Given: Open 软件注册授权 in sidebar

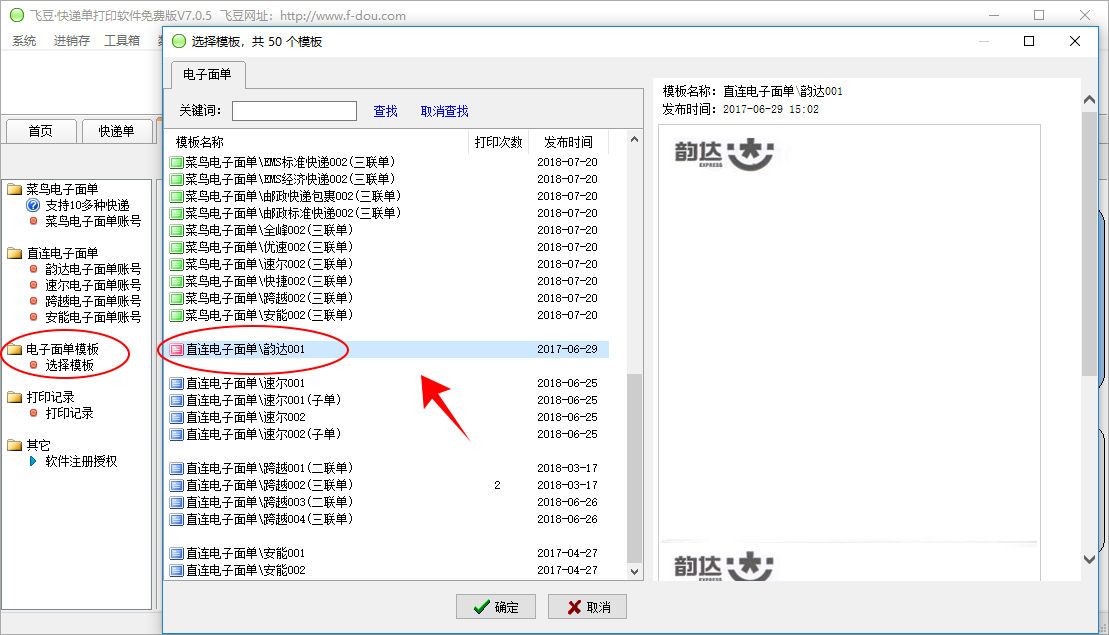Looking at the screenshot, I should [81, 461].
